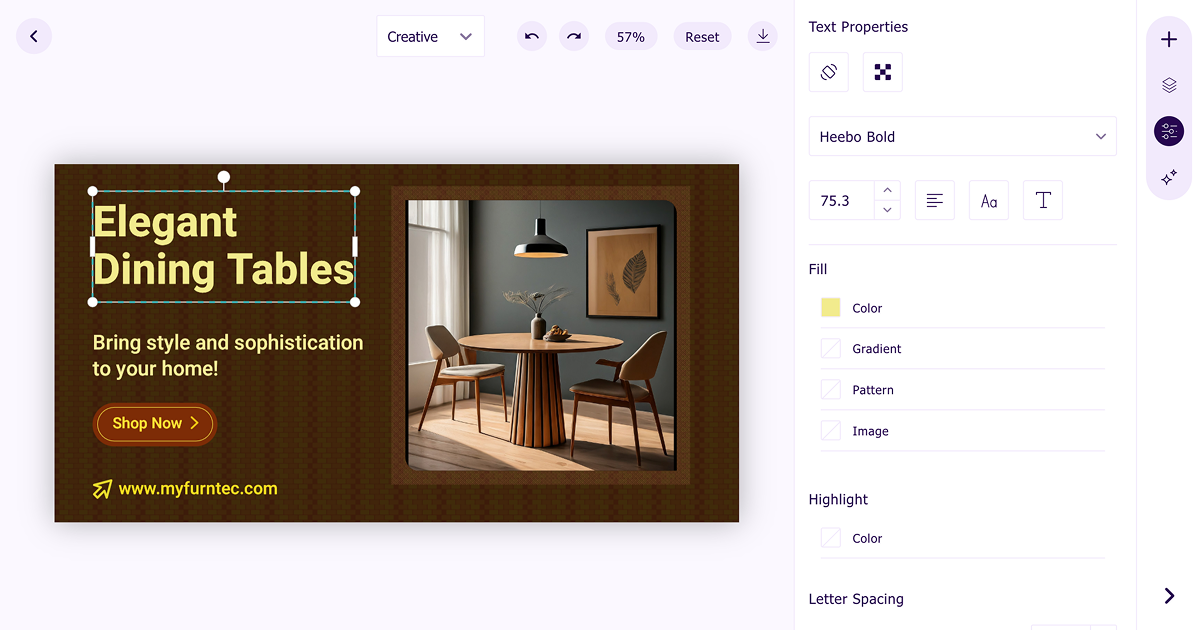Increase font size with the up stepper

pyautogui.click(x=887, y=190)
